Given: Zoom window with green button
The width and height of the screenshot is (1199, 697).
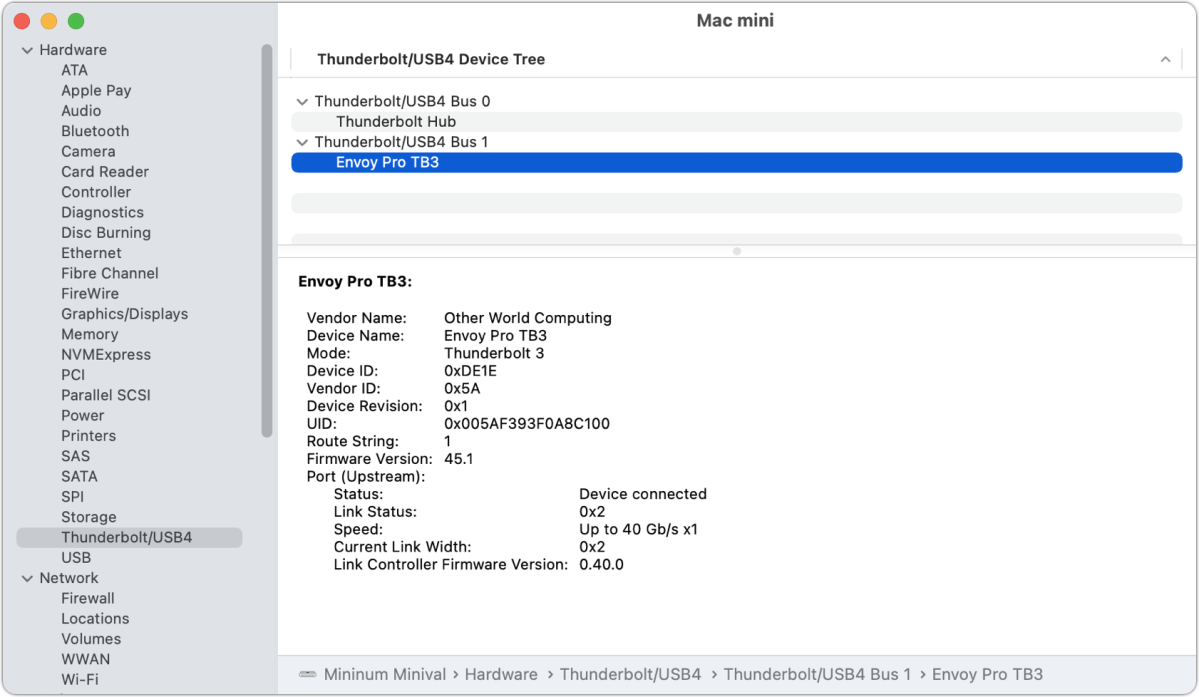Looking at the screenshot, I should tap(76, 21).
